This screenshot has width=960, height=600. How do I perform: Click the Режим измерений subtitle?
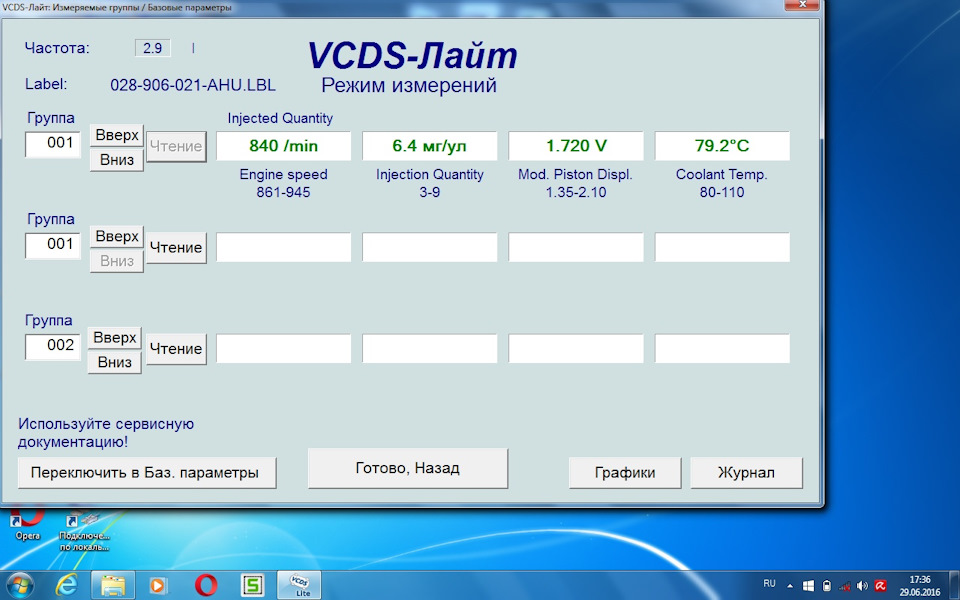click(409, 85)
